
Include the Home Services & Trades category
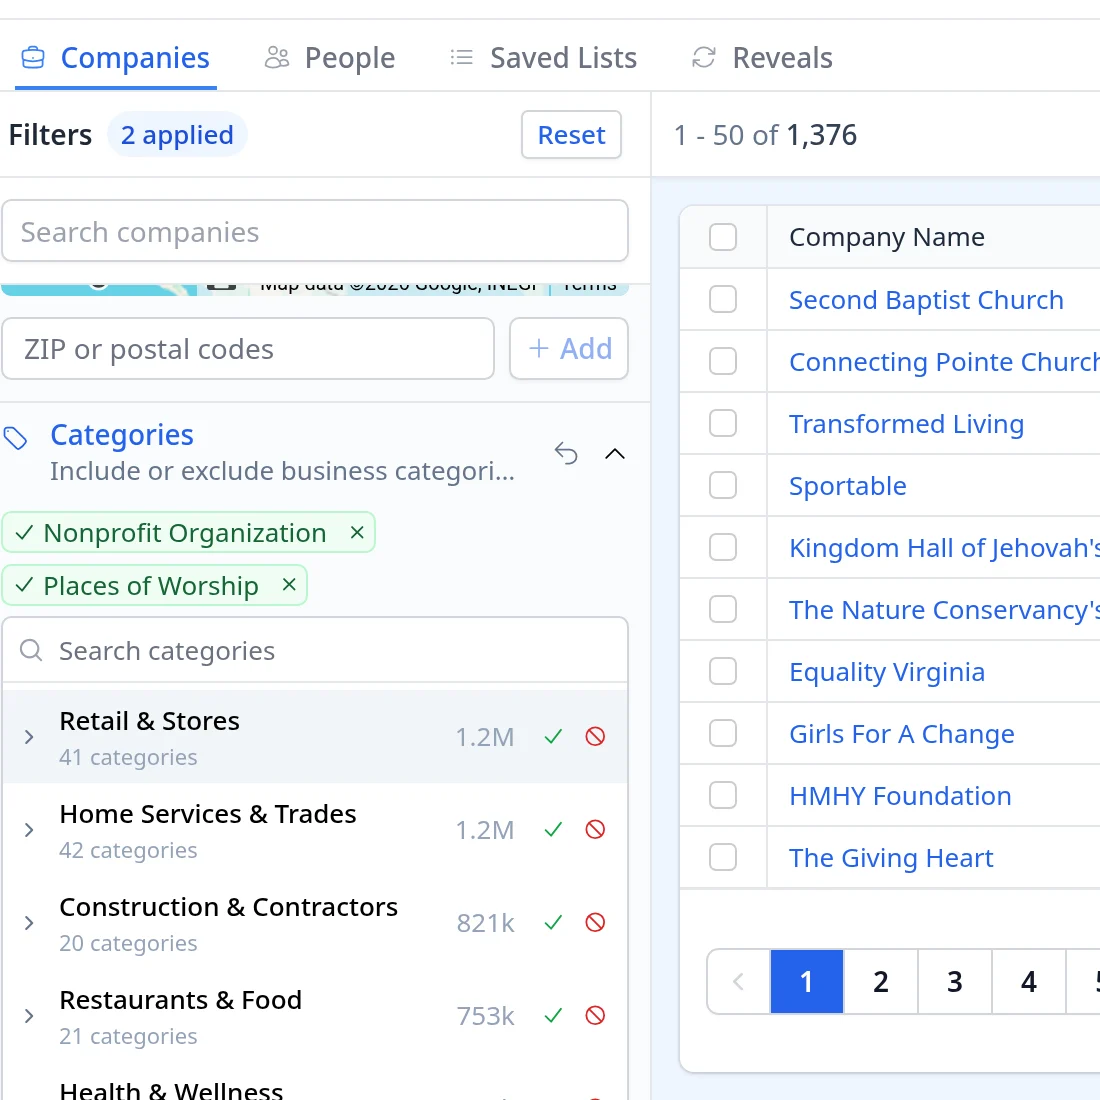pyautogui.click(x=554, y=830)
